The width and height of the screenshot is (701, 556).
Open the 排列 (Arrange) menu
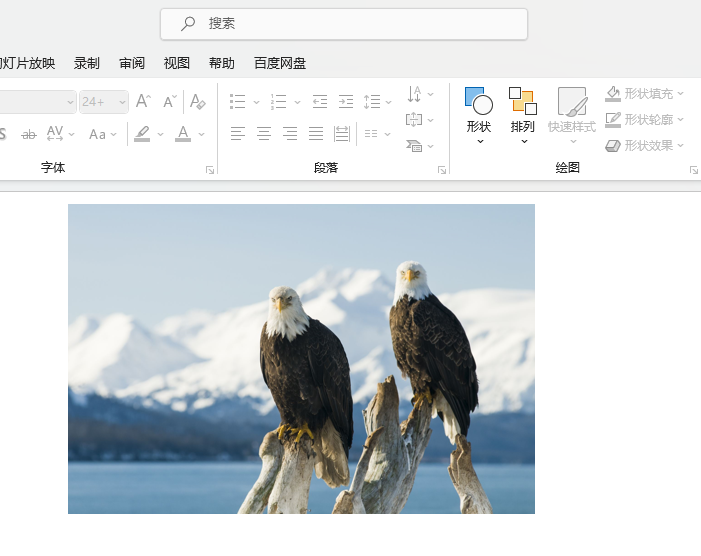tap(523, 114)
